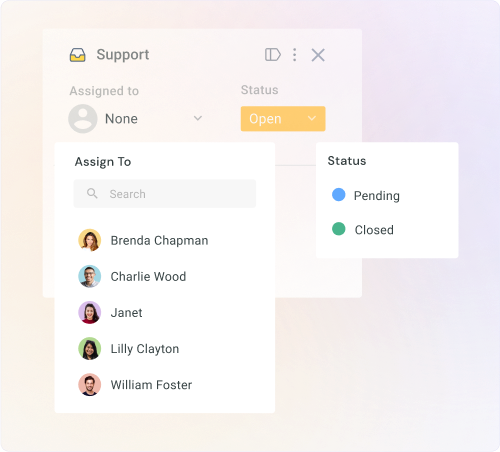Toggle the side panel icon

(x=273, y=55)
